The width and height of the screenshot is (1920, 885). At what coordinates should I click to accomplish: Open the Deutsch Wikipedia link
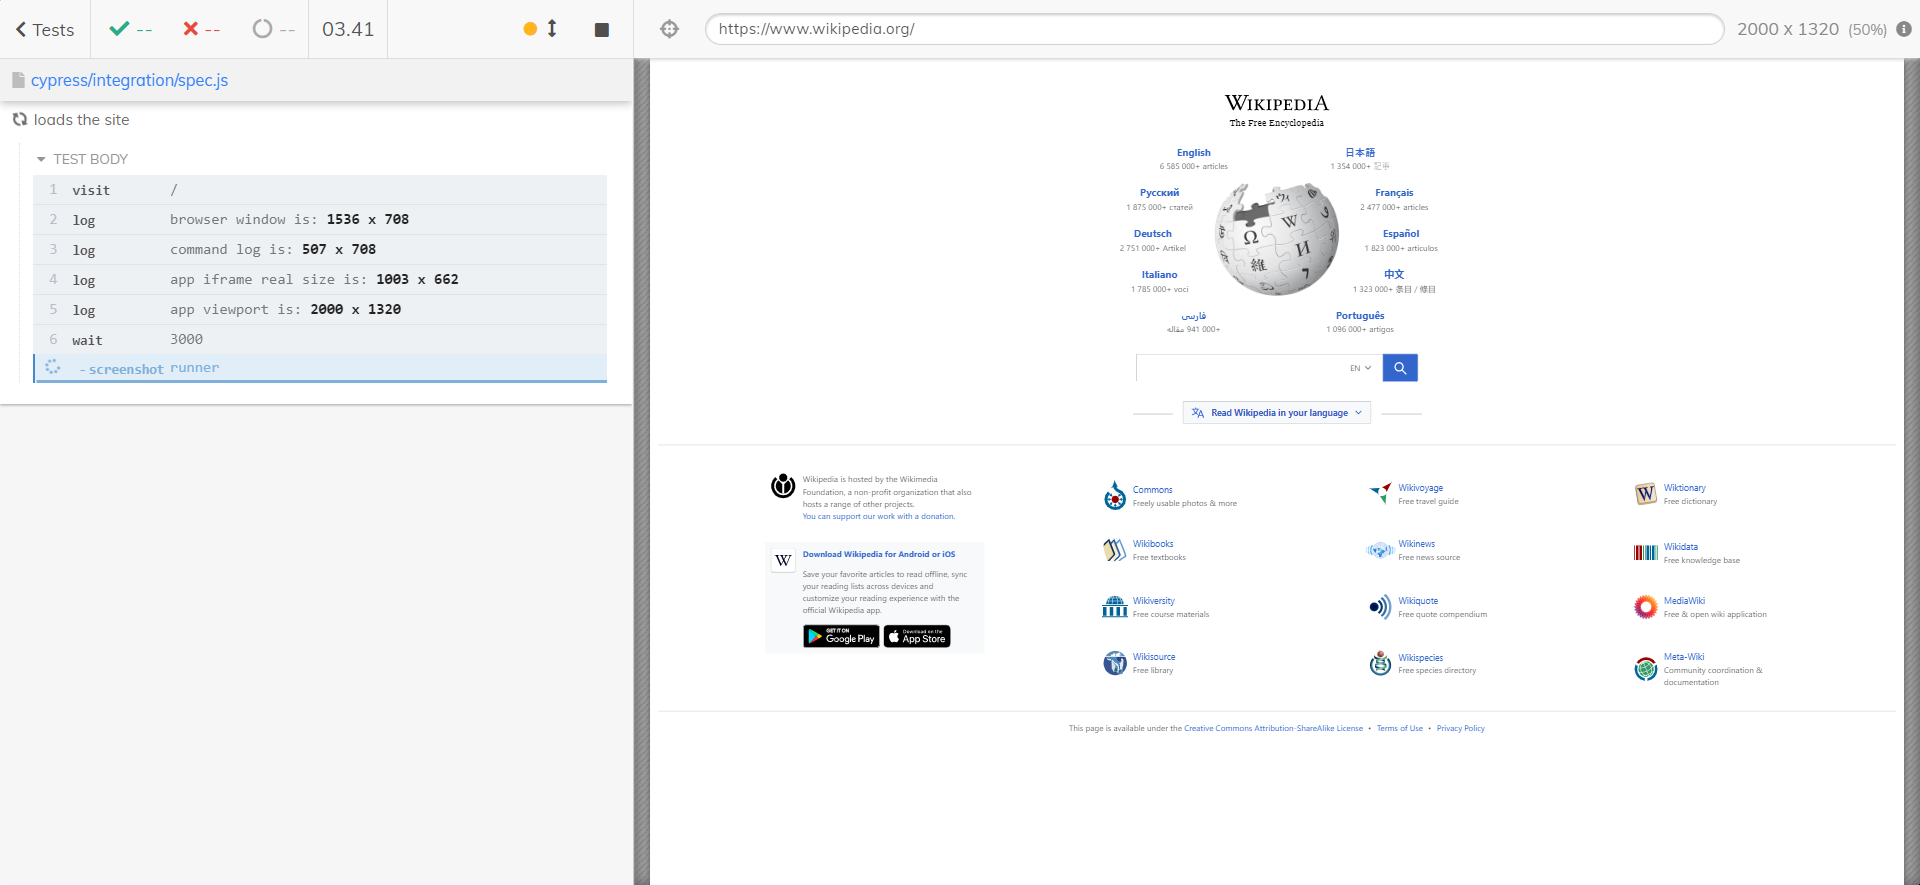tap(1152, 234)
